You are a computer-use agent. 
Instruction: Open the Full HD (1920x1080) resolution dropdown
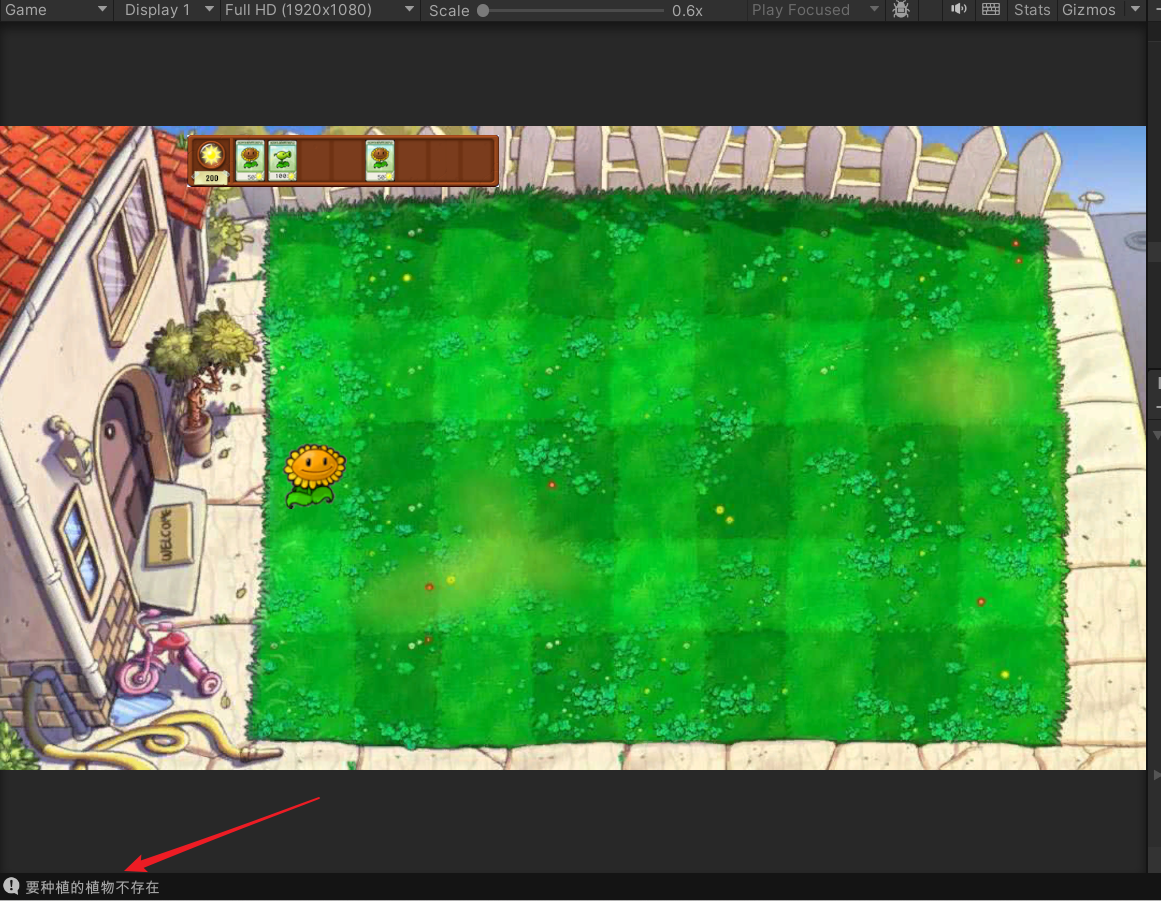[x=318, y=10]
